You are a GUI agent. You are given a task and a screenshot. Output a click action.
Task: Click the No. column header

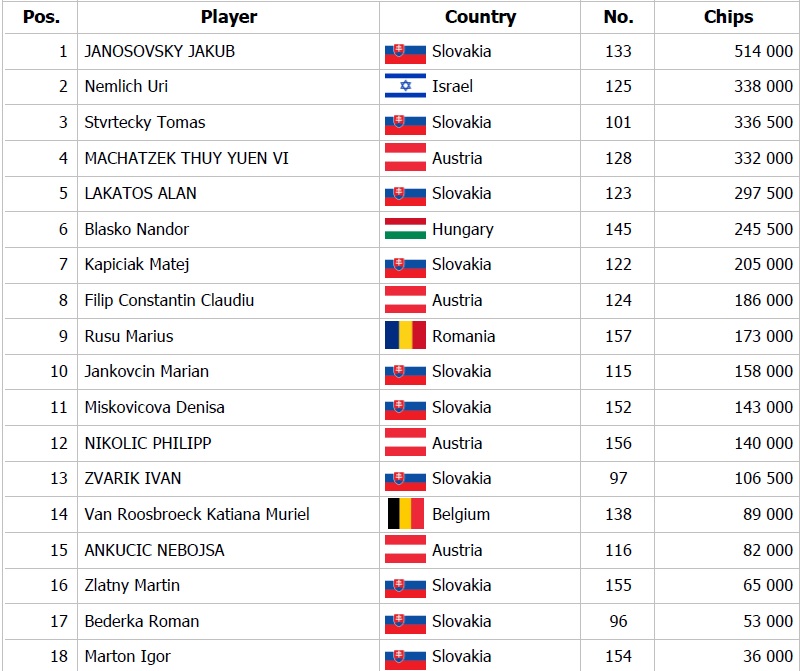[618, 17]
